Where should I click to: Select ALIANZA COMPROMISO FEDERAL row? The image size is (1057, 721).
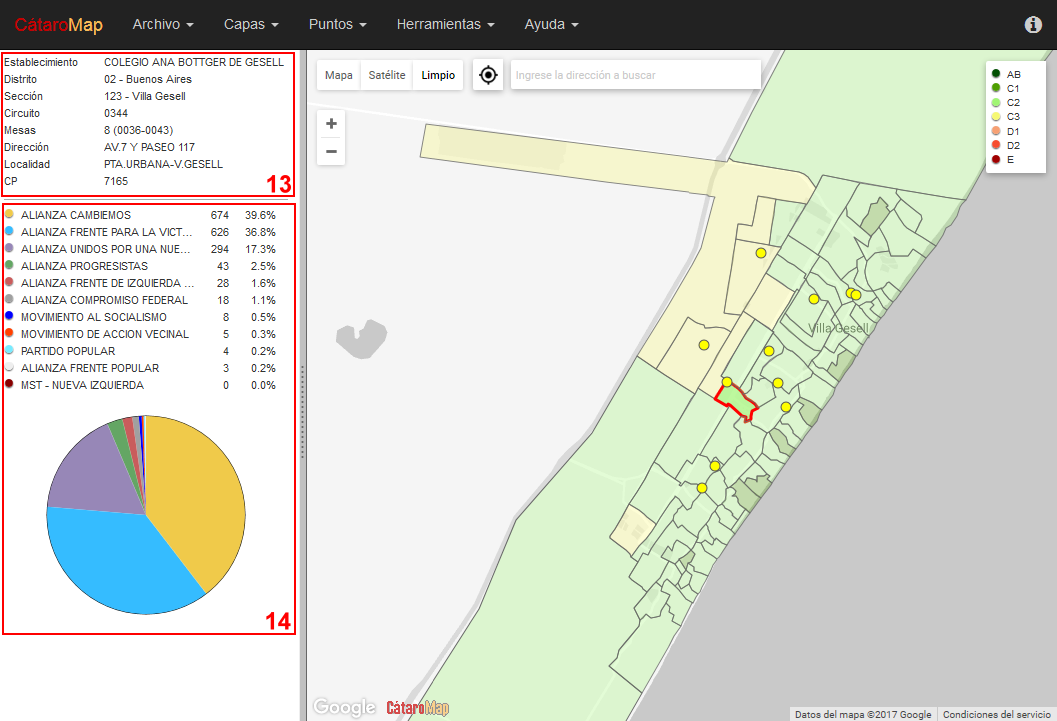click(142, 300)
